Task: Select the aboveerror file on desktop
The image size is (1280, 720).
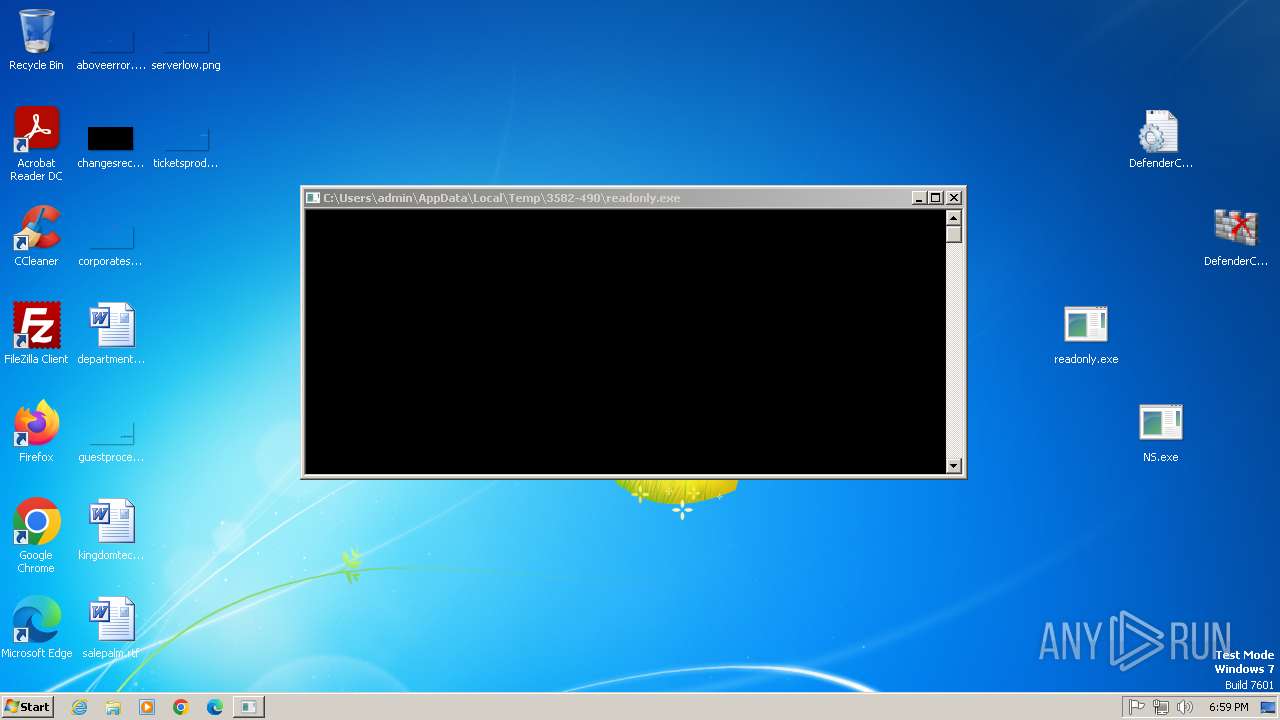Action: click(x=111, y=48)
